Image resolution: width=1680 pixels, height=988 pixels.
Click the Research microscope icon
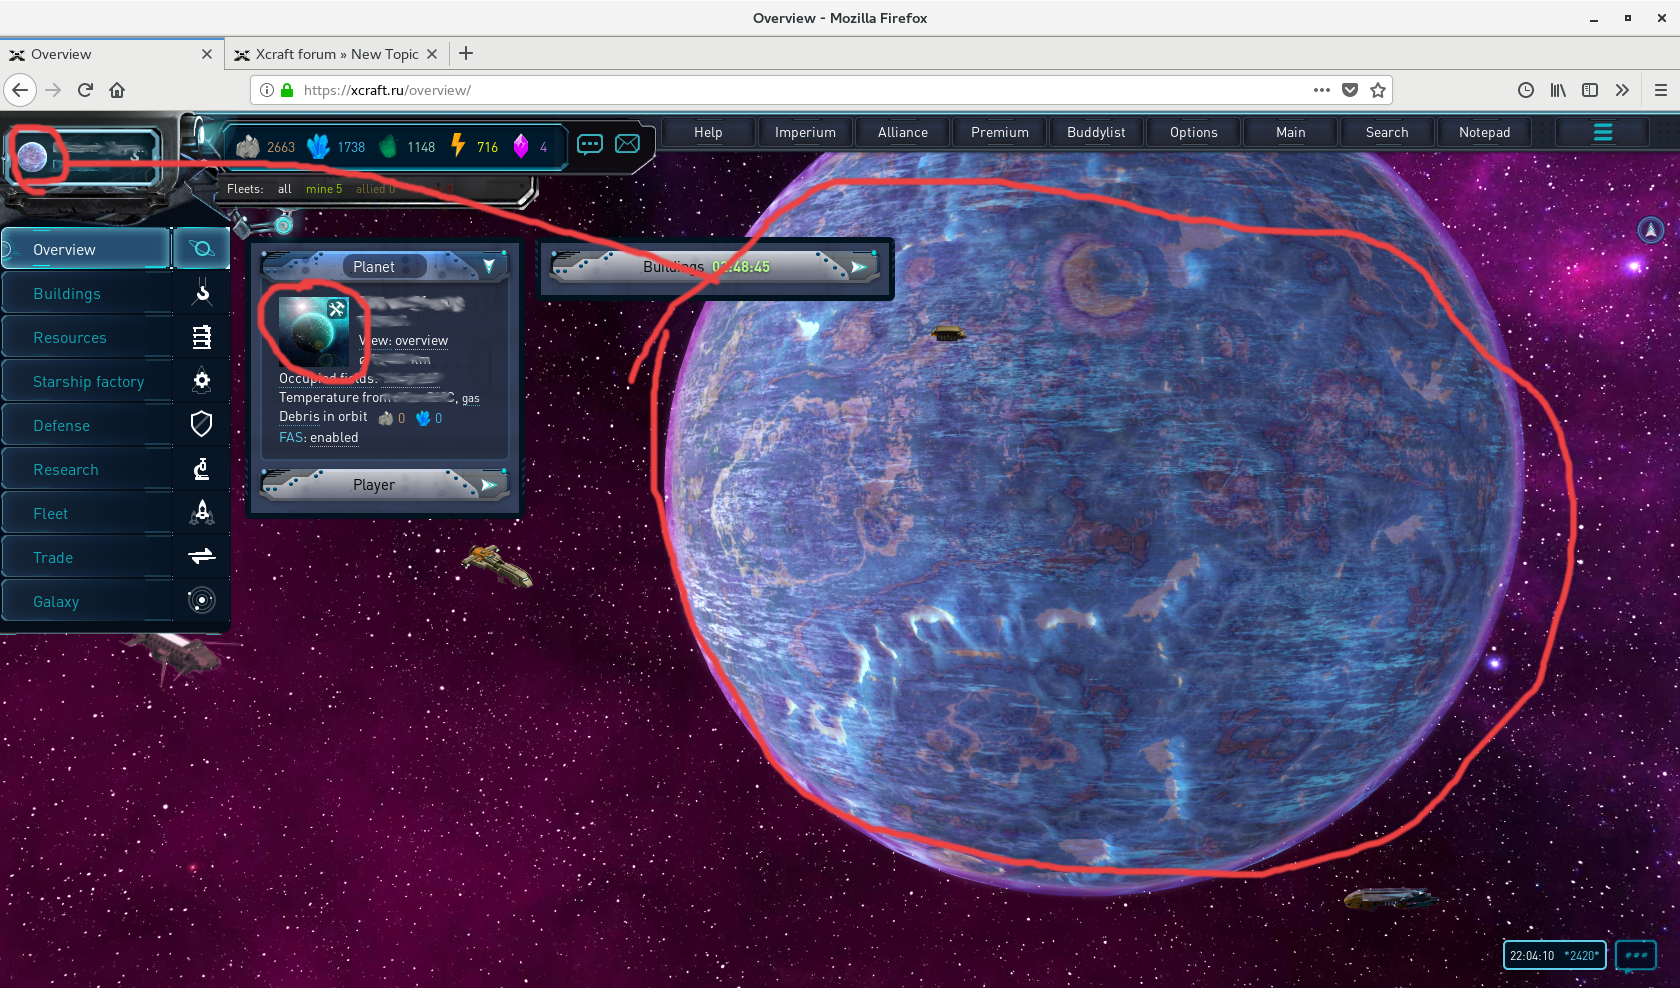tap(202, 469)
